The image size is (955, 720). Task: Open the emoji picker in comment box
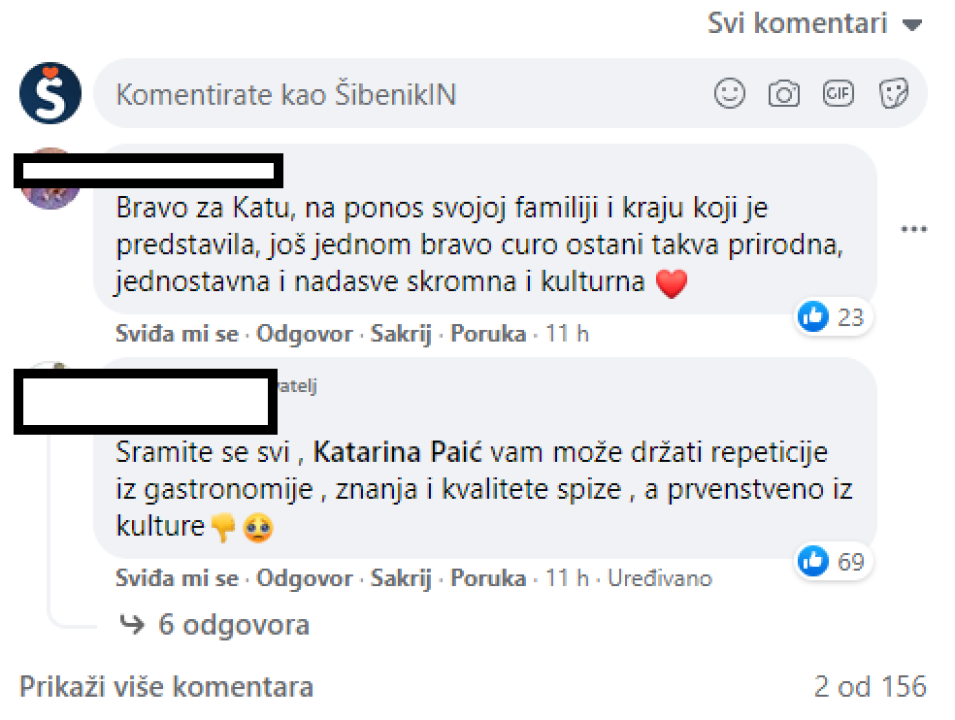click(x=729, y=93)
